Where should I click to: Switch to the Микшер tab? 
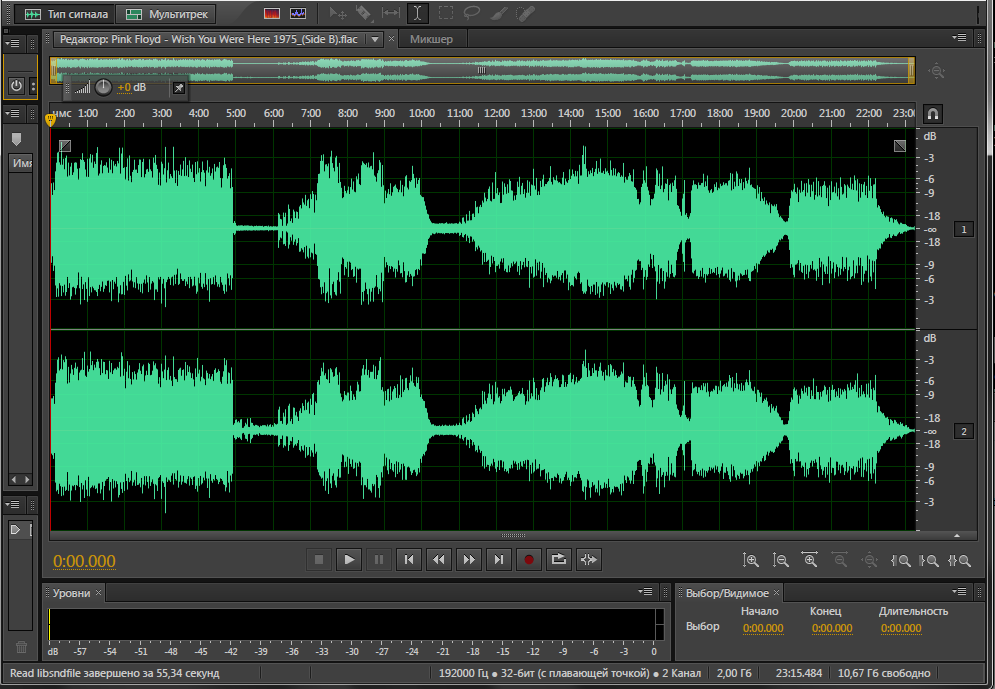click(x=432, y=39)
